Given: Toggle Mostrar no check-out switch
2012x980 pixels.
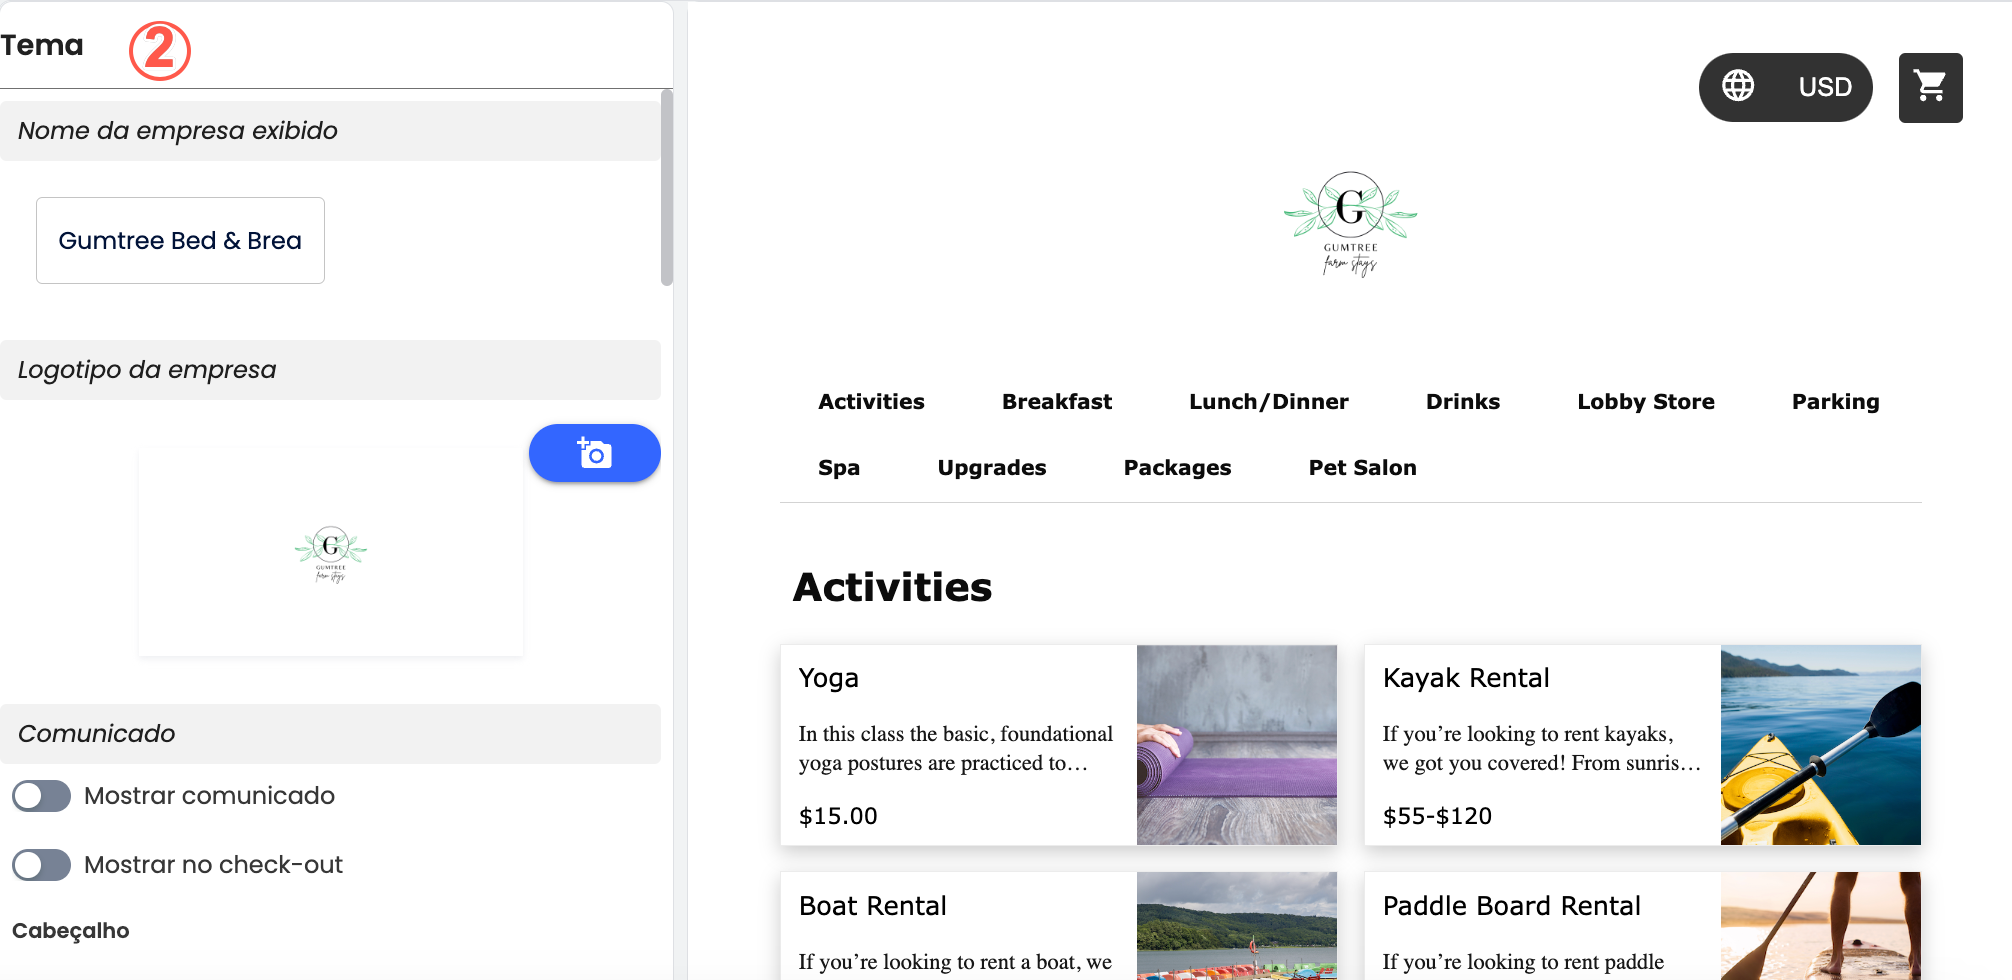Looking at the screenshot, I should click(41, 865).
